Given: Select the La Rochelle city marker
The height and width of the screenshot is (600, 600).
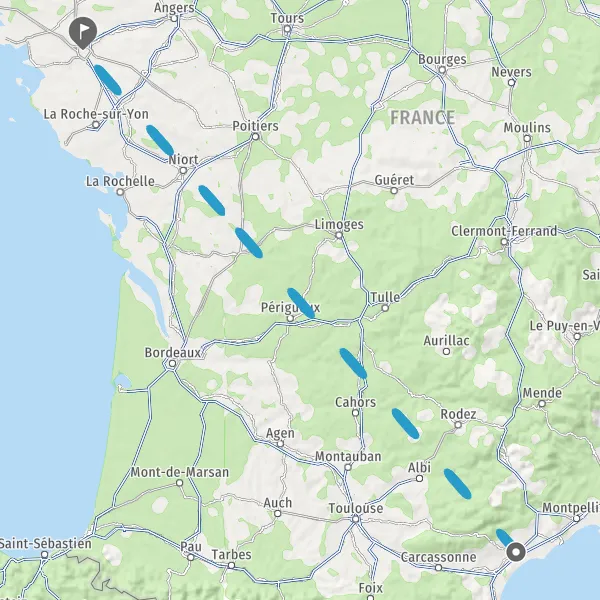Looking at the screenshot, I should coord(120,192).
